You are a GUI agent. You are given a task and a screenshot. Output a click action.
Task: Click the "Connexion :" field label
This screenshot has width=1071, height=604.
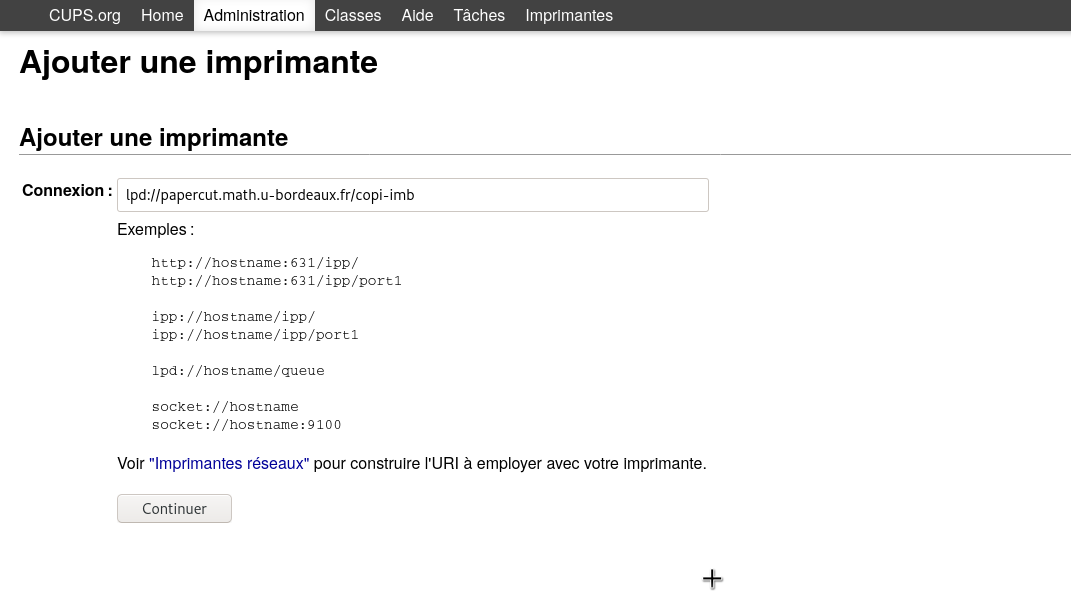pos(67,191)
